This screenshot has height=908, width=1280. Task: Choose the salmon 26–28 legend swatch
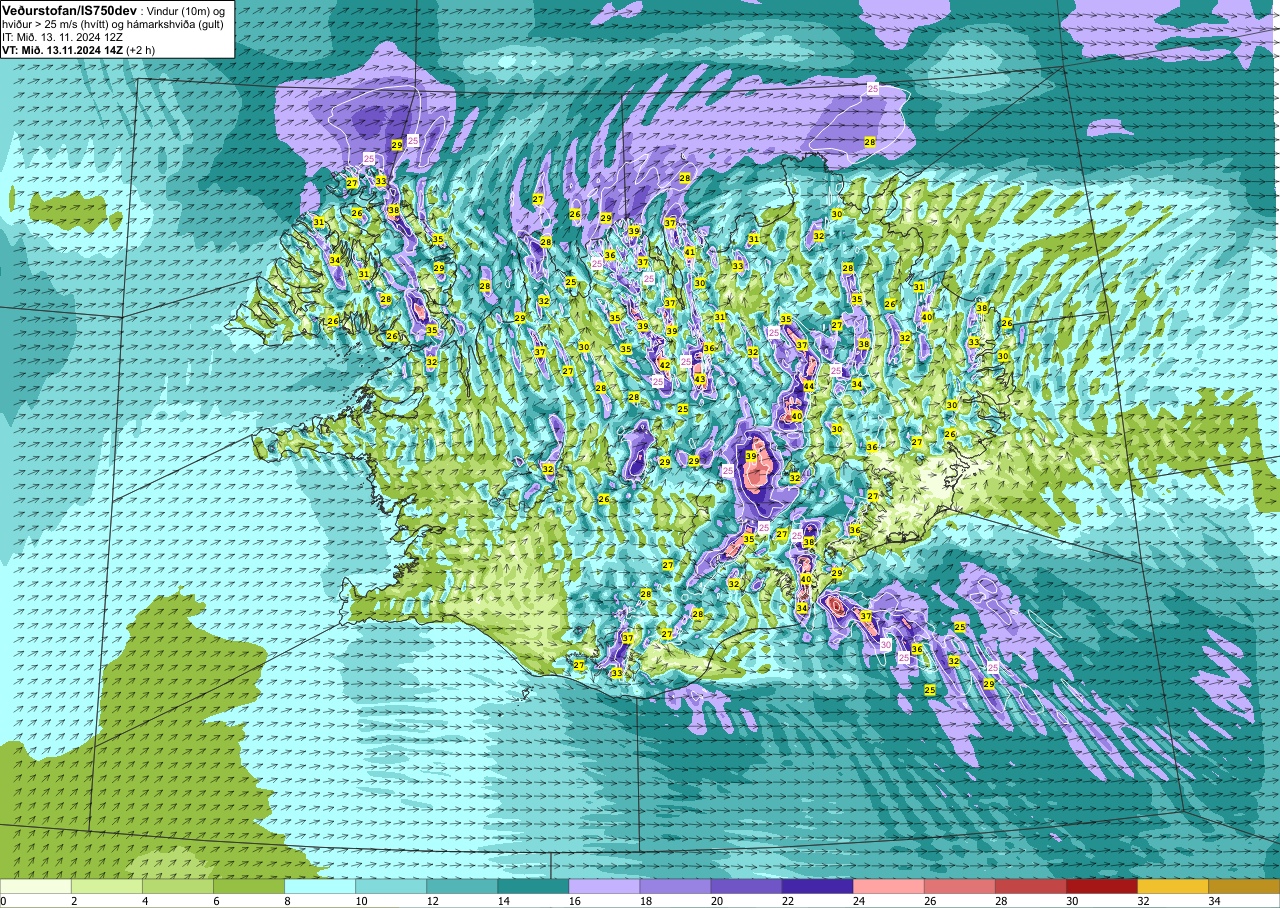(959, 886)
